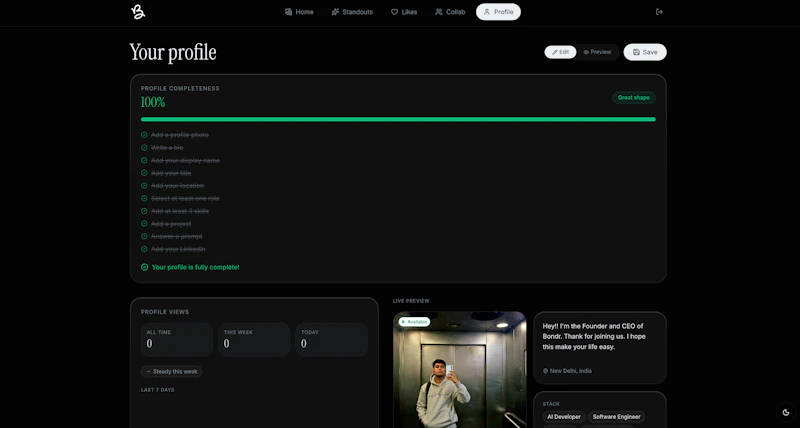
Task: Click check icon beside Answer a prompt
Action: (144, 237)
